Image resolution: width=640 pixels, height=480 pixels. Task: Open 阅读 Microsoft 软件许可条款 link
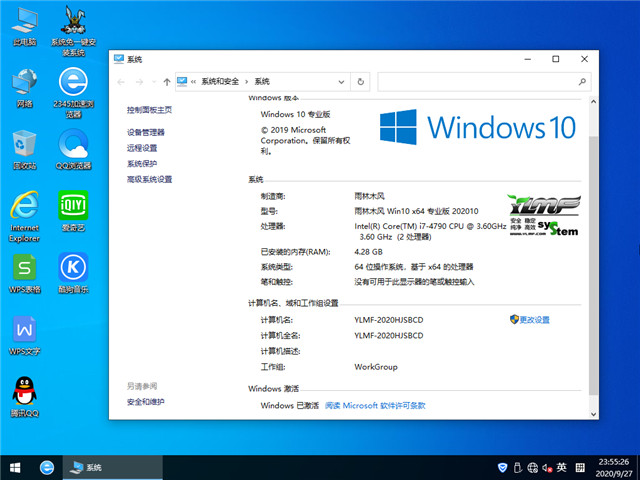click(375, 406)
